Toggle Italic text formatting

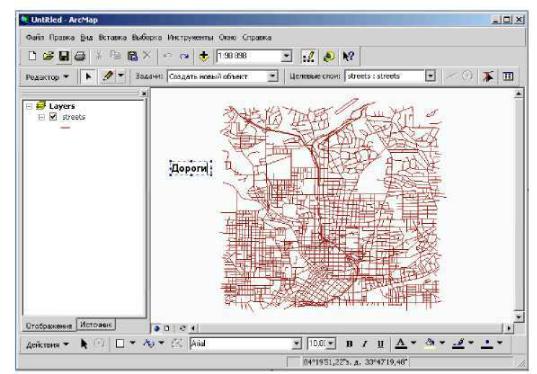(365, 344)
